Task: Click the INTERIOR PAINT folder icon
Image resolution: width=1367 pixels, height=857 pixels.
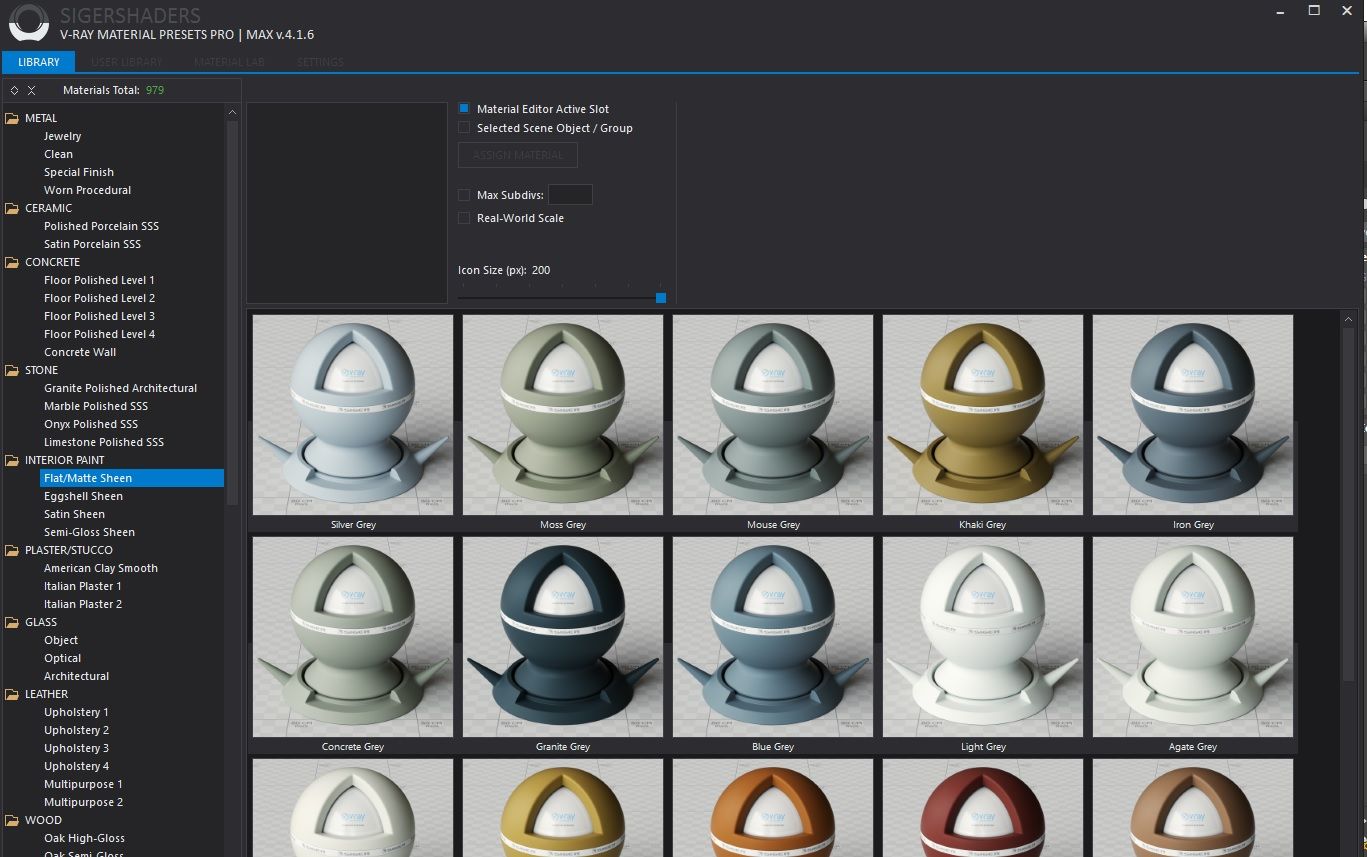Action: (12, 460)
